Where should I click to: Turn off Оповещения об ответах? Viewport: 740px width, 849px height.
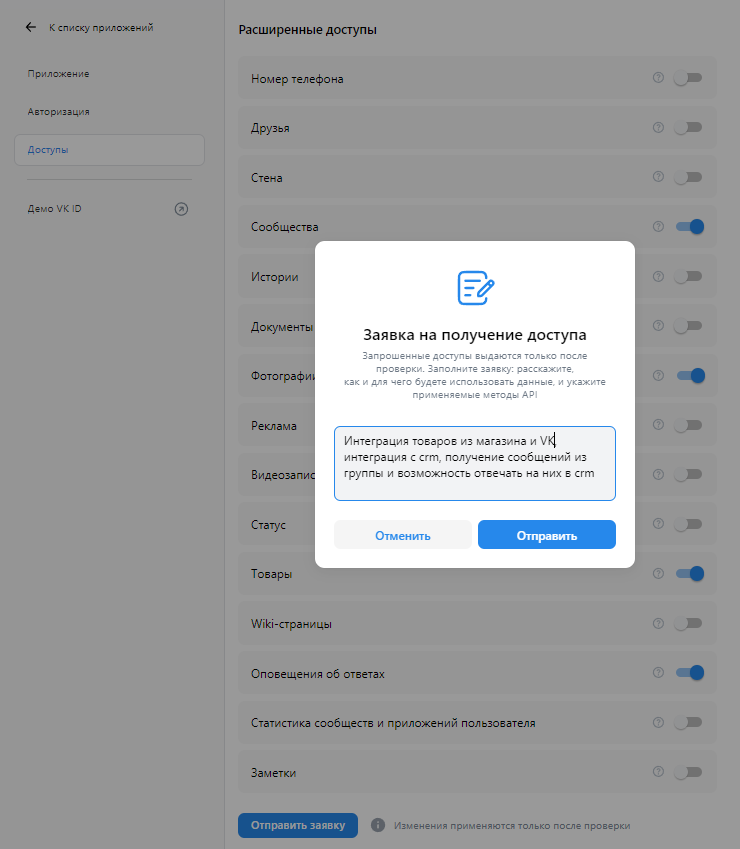tap(688, 673)
